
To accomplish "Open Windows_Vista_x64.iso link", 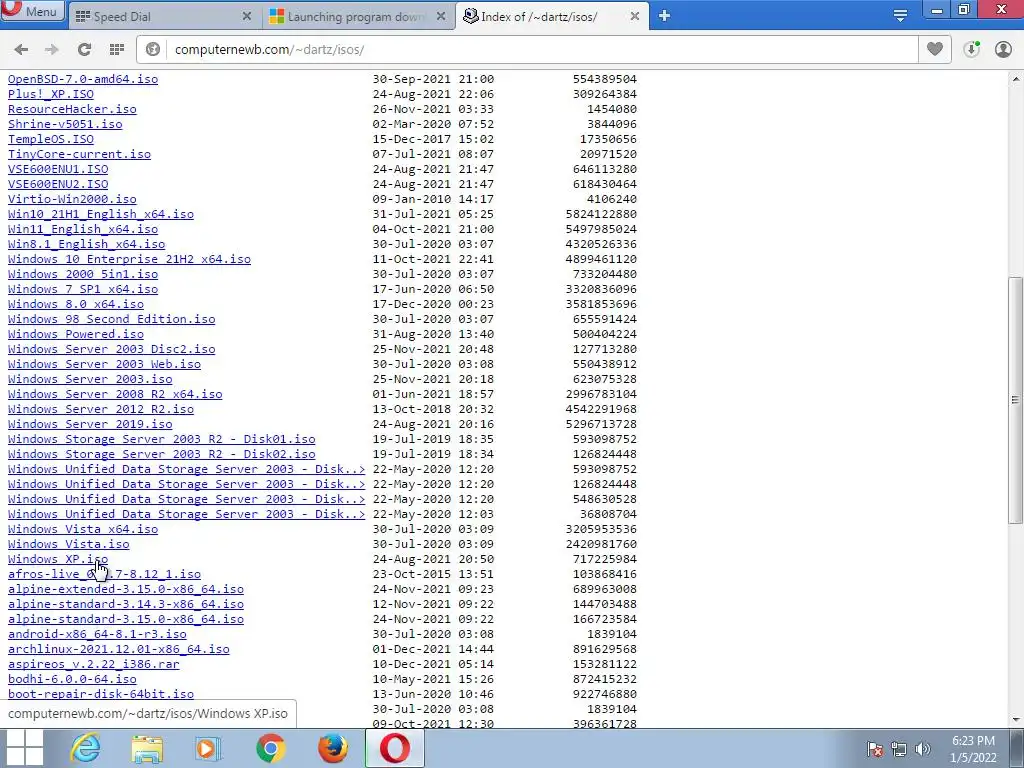I will click(83, 530).
